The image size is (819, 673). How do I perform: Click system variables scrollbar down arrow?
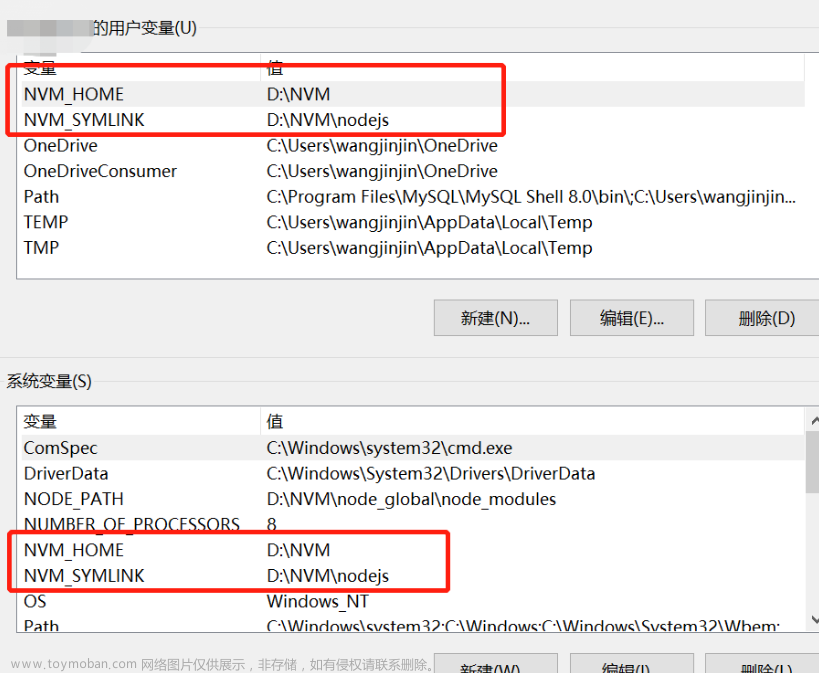813,620
